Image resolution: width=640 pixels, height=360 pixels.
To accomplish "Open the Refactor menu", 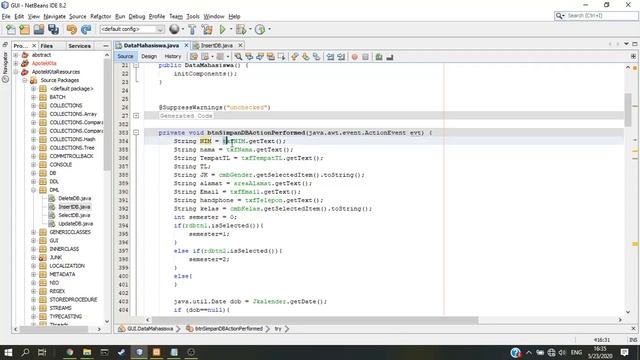I will pos(100,17).
